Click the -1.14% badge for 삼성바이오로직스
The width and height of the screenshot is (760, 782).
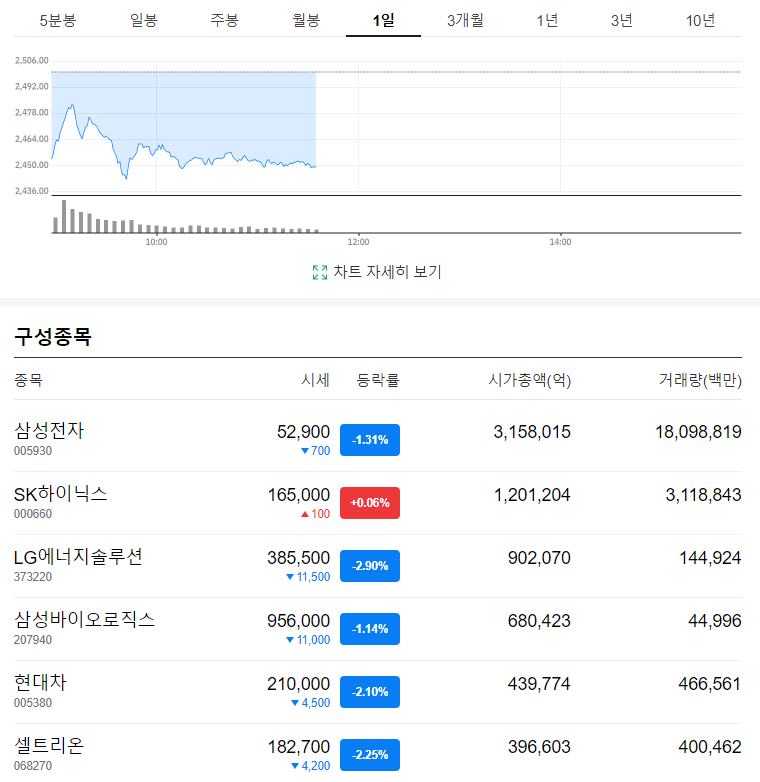(x=370, y=629)
